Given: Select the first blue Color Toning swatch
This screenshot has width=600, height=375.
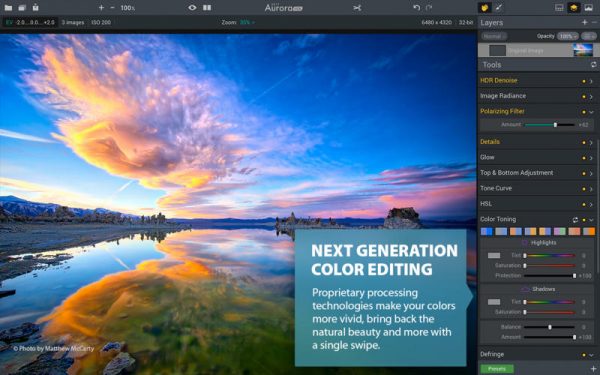Looking at the screenshot, I should pos(486,231).
